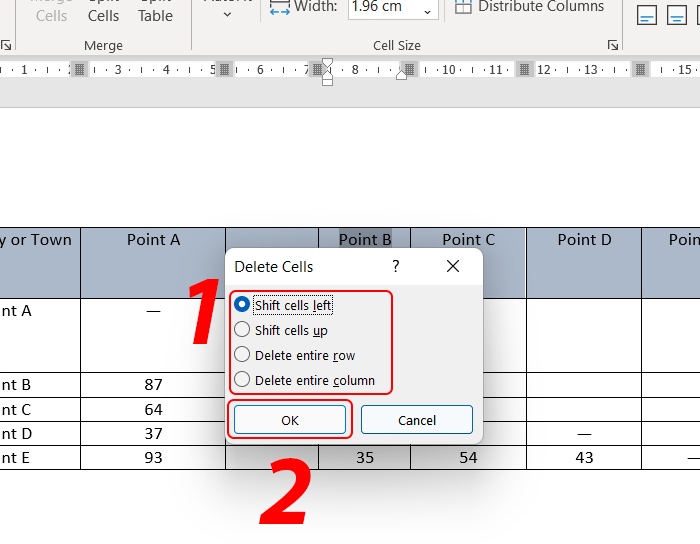Click the Distribute Columns icon
Viewport: 700px width, 544px height.
click(x=463, y=7)
